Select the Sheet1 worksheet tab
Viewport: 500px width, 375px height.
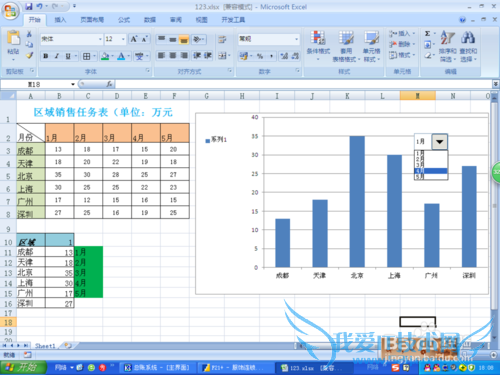pyautogui.click(x=45, y=346)
